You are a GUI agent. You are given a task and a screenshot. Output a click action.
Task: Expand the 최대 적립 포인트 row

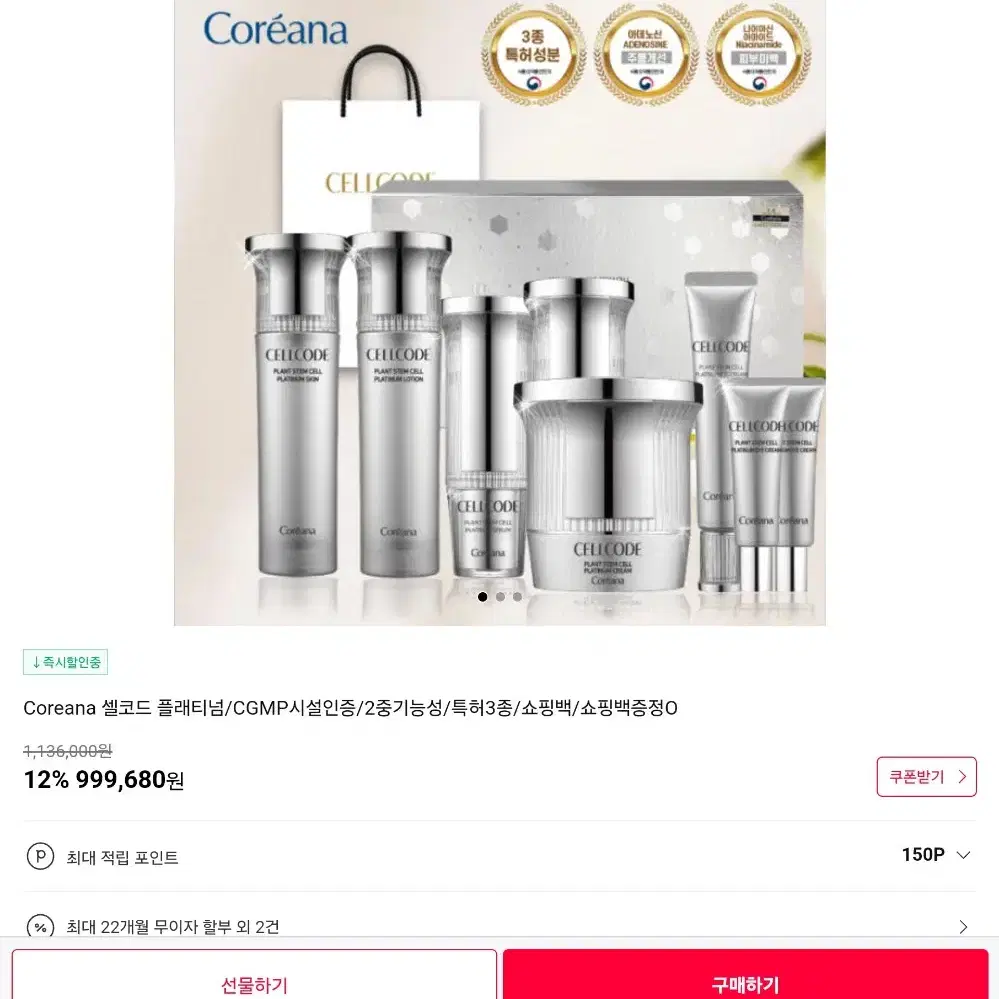tap(500, 856)
